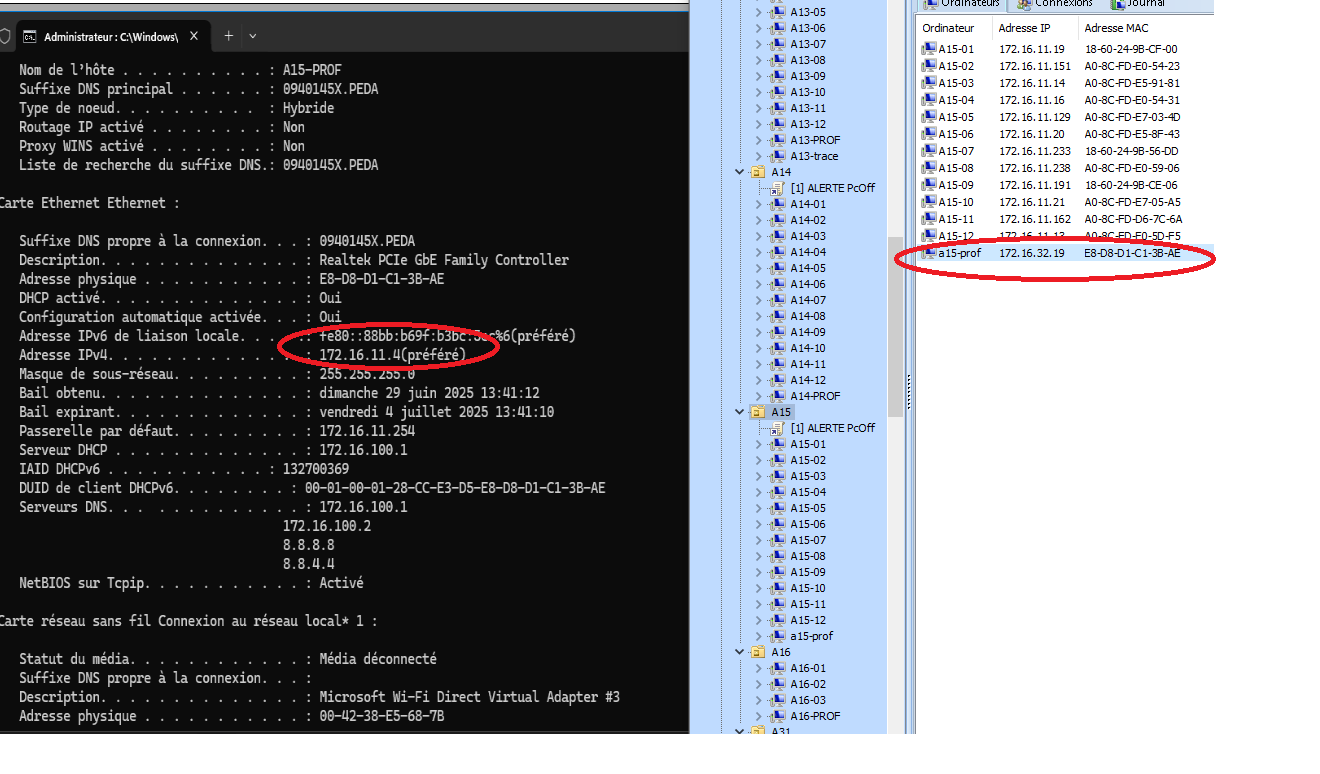This screenshot has width=1320, height=774.
Task: Click the computer icon of A14-12 in tree
Action: coord(777,380)
